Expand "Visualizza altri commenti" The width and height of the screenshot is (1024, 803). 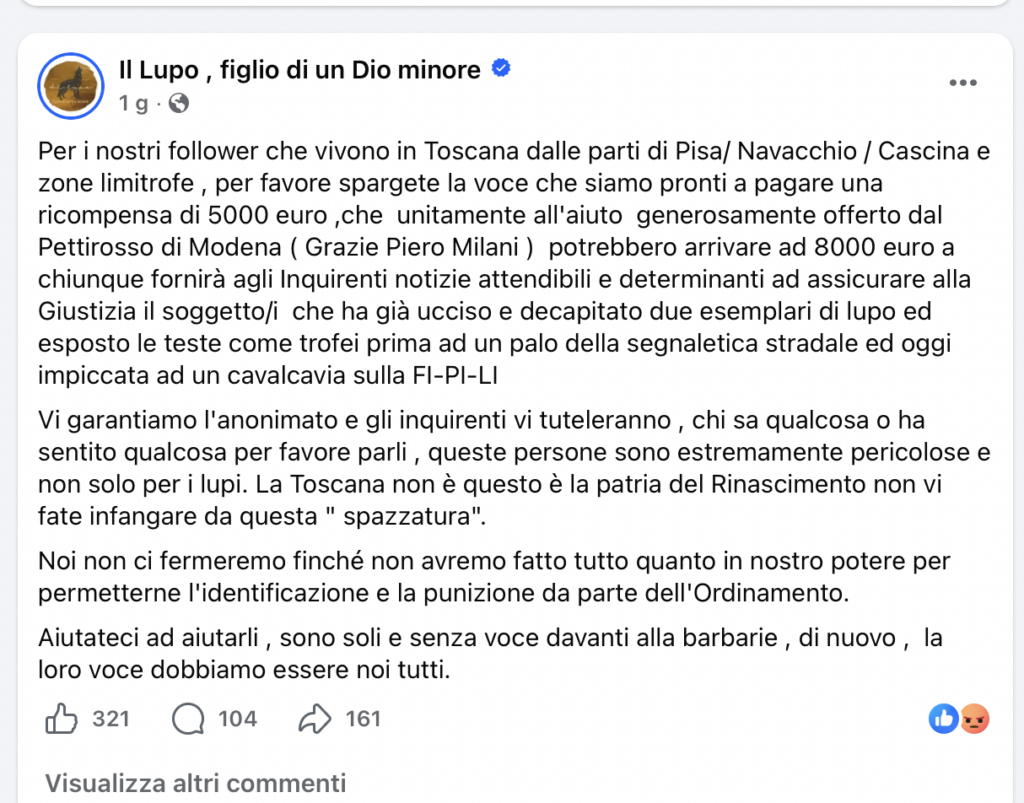(195, 782)
